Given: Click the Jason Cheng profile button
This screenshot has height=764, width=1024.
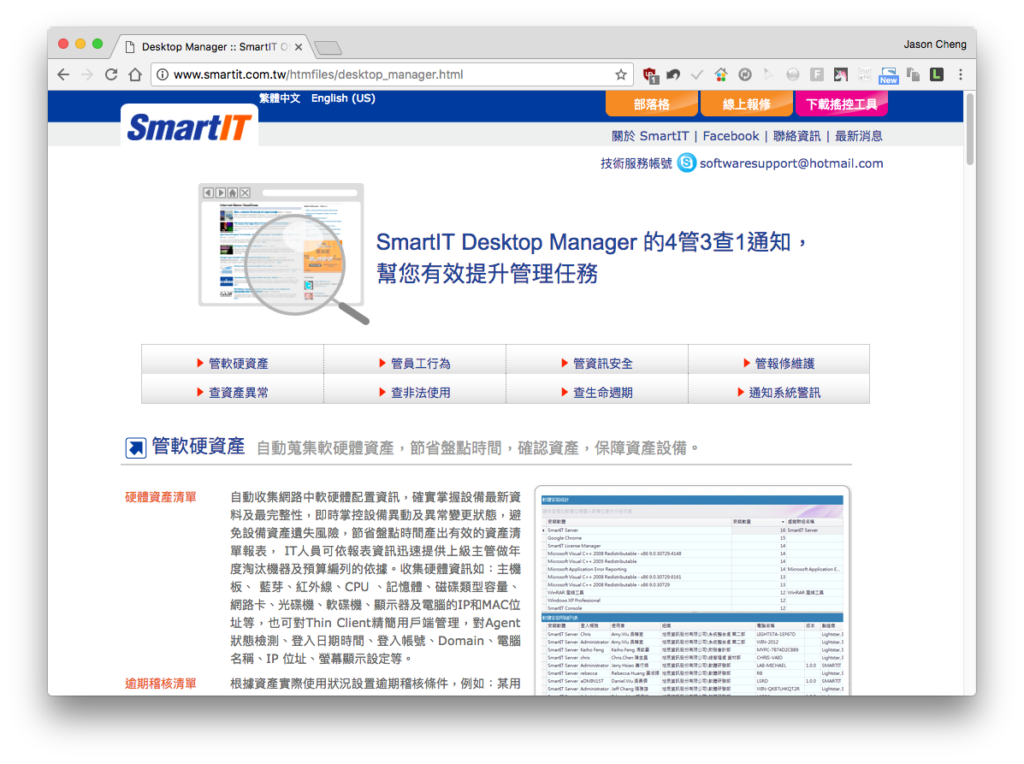Looking at the screenshot, I should pyautogui.click(x=935, y=44).
